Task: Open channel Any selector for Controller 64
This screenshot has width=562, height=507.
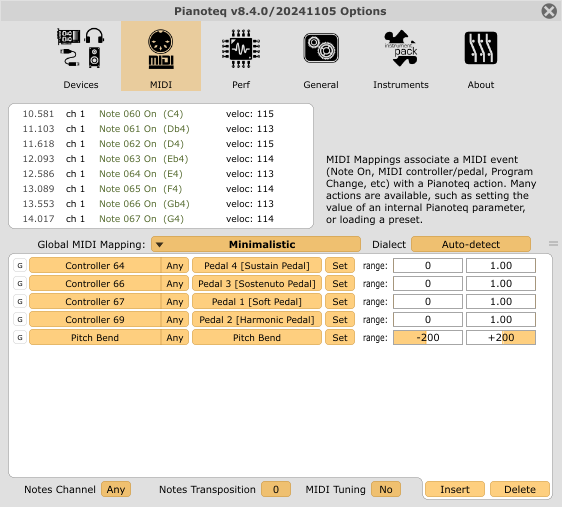Action: [175, 266]
